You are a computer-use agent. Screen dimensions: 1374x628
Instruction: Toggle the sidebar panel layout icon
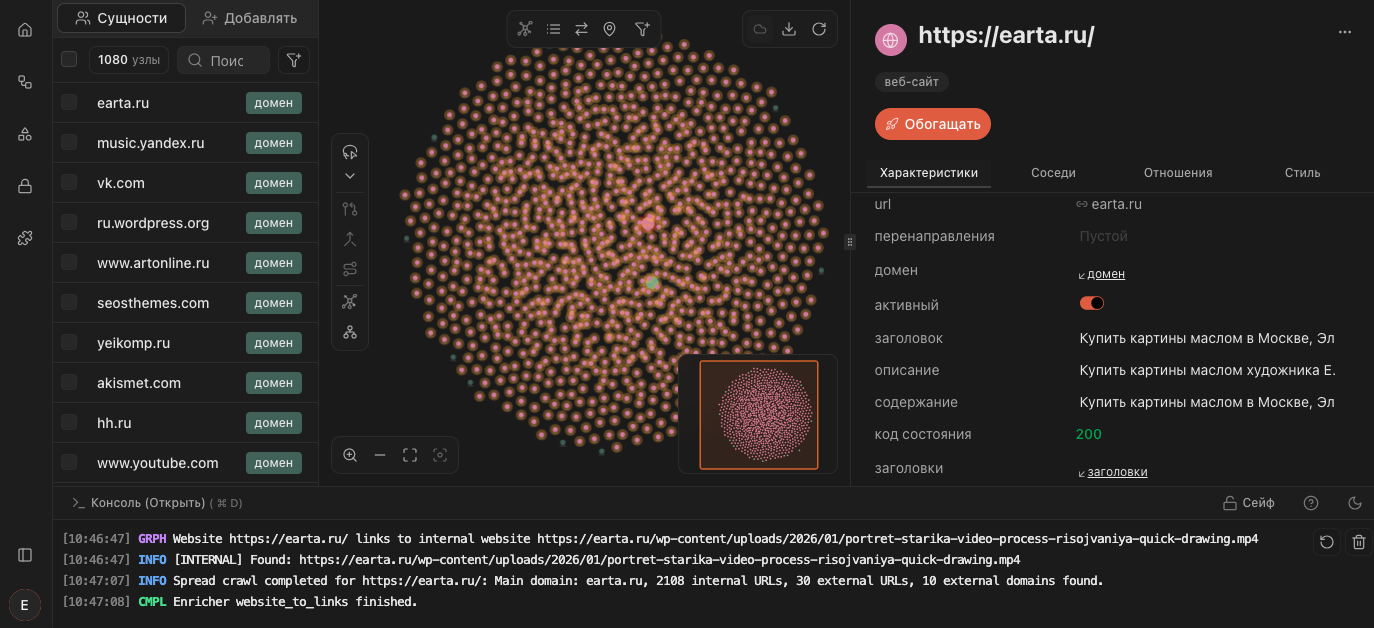pos(25,555)
